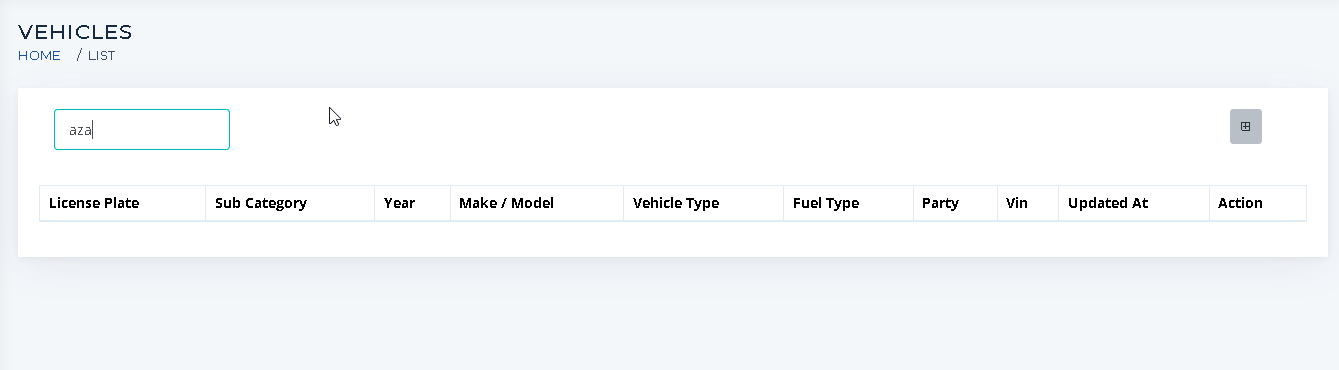Go to the HOME breadcrumb link

(39, 56)
